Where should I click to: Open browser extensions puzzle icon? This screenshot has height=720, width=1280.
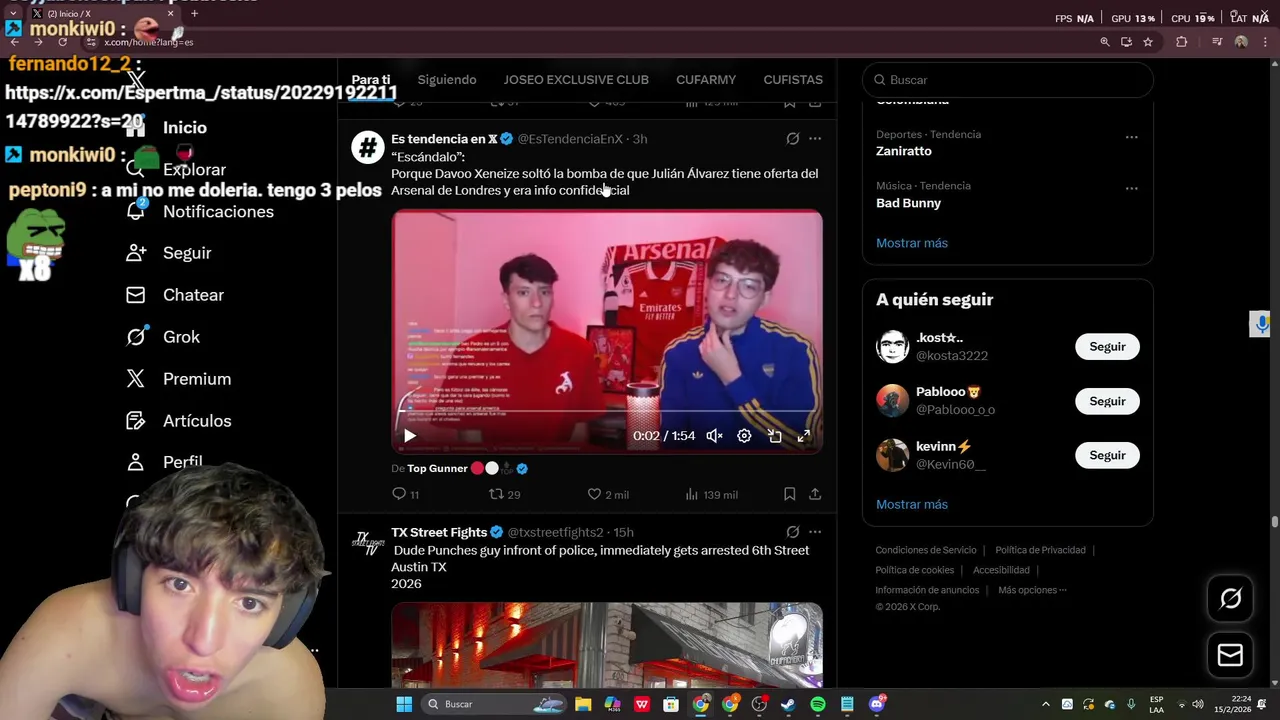[x=1182, y=42]
